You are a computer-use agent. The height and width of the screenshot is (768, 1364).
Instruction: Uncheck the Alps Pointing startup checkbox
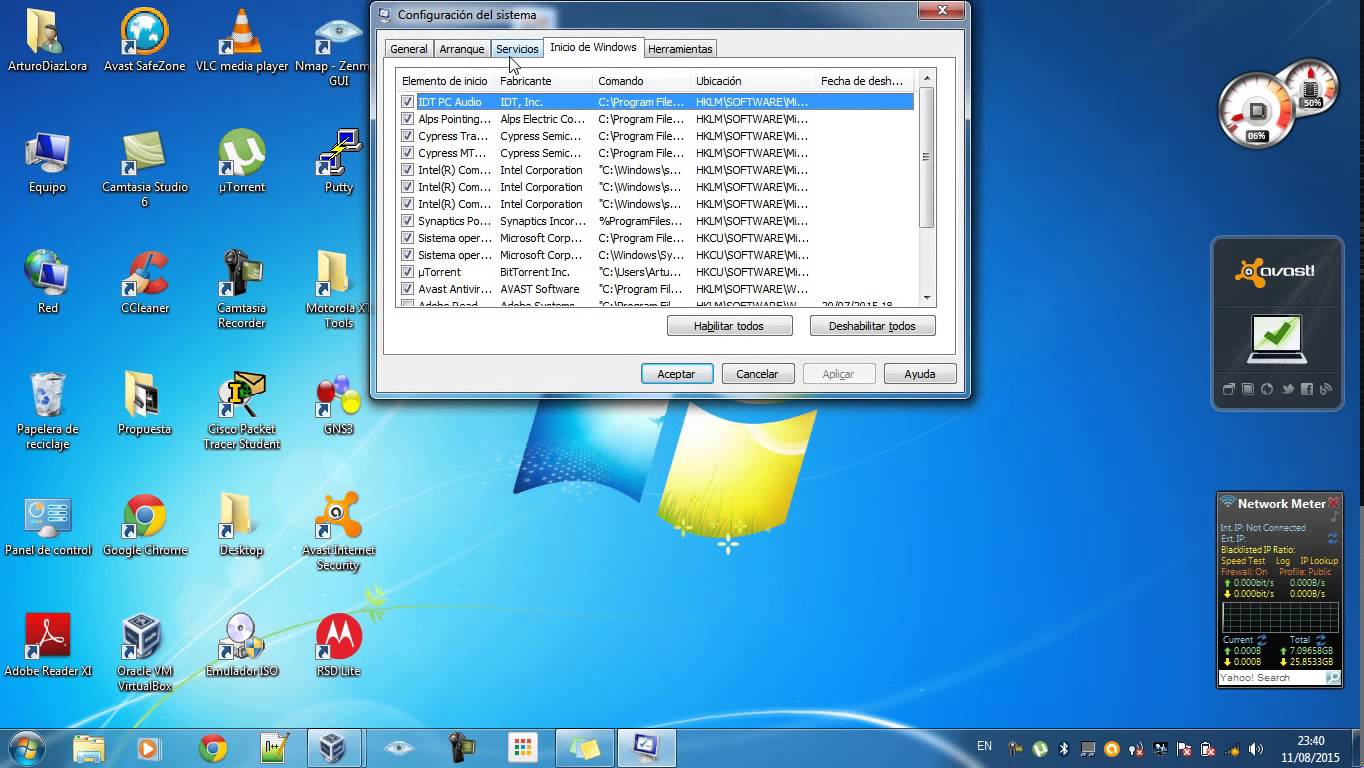pos(407,119)
